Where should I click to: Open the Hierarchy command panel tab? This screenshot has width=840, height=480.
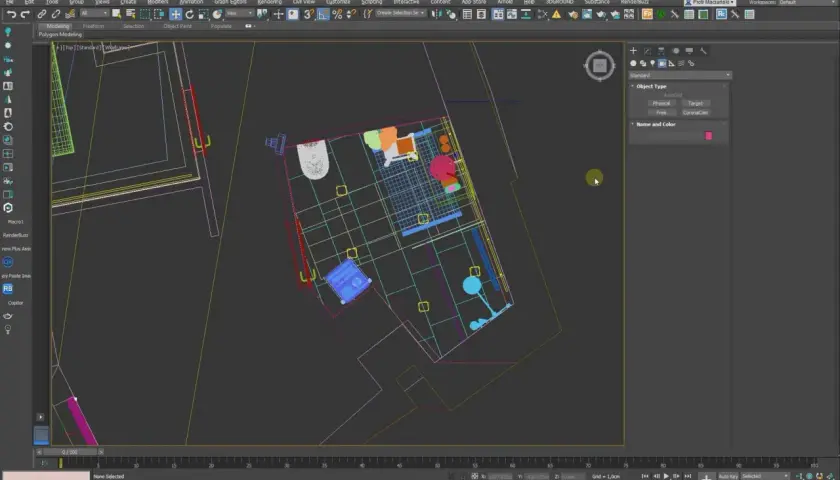pyautogui.click(x=662, y=50)
